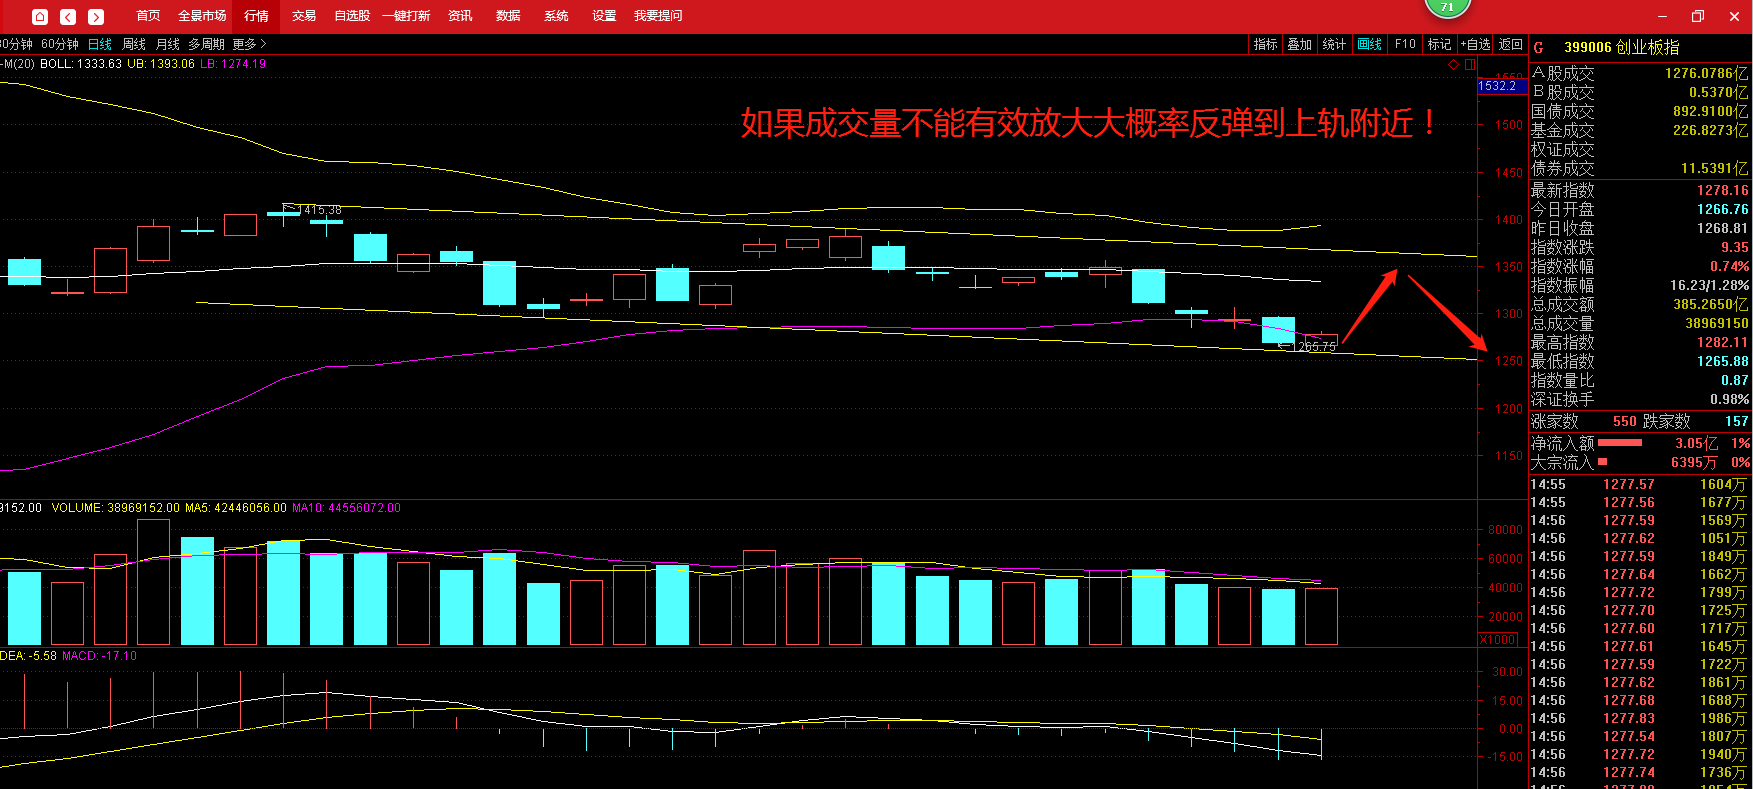Click the 统计 toolbar button
Image resolution: width=1753 pixels, height=789 pixels.
pos(1334,44)
